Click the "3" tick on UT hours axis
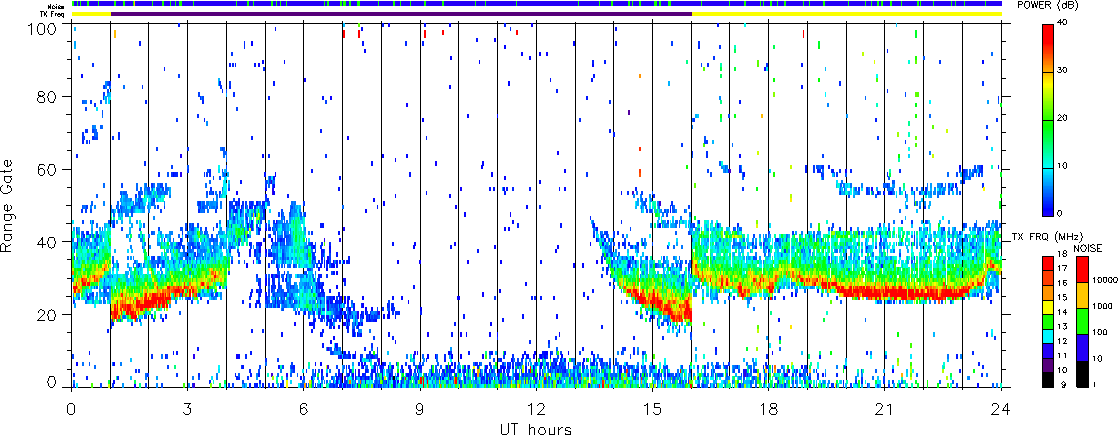 [187, 409]
